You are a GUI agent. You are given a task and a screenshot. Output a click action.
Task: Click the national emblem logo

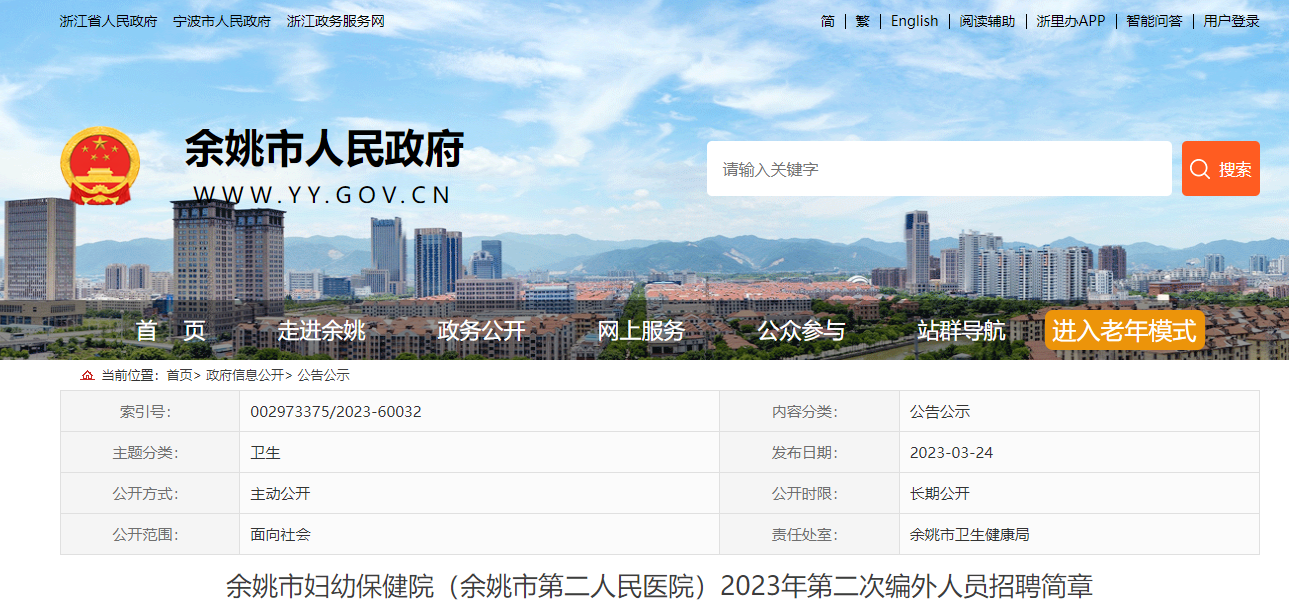click(x=100, y=166)
